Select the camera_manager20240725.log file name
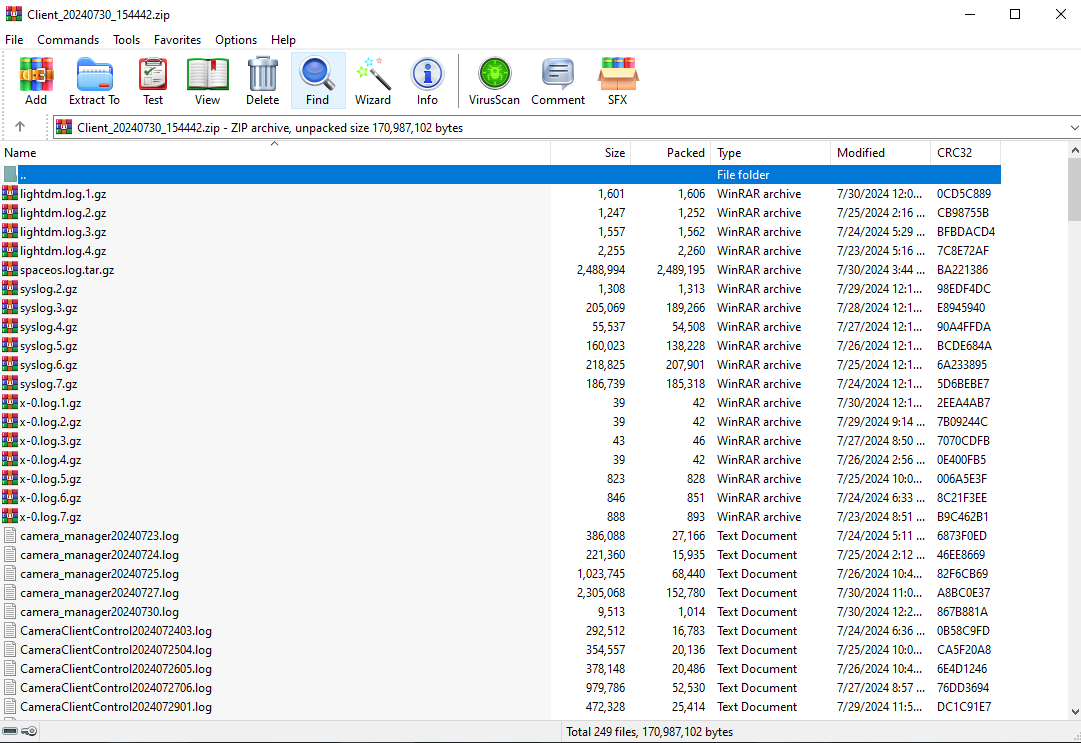Screen dimensions: 1081x743 (100, 574)
